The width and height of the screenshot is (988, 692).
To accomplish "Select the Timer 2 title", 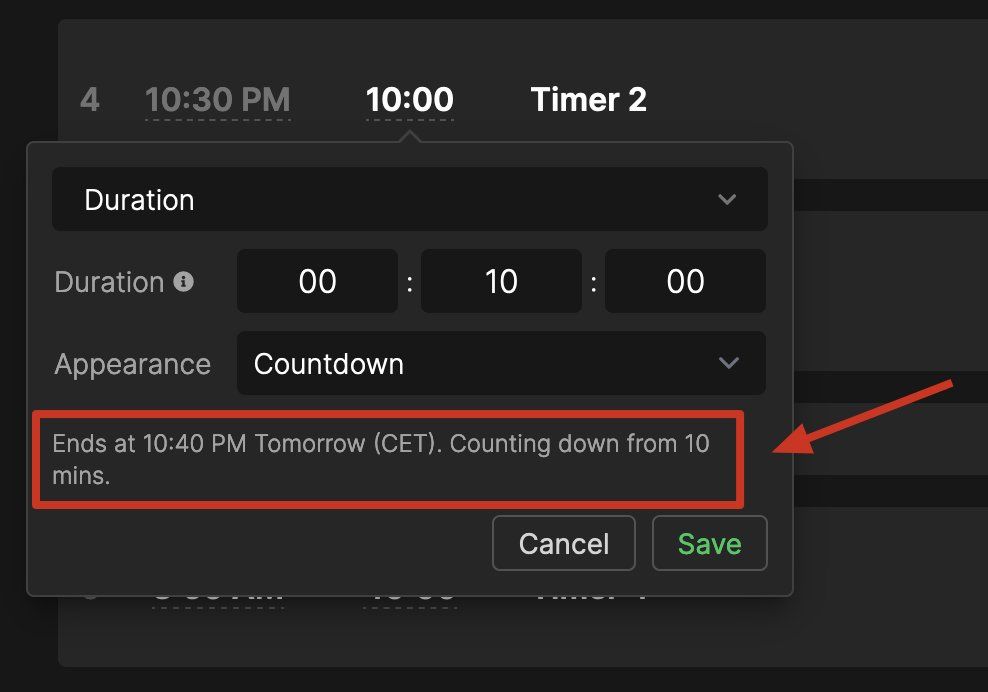I will point(588,100).
